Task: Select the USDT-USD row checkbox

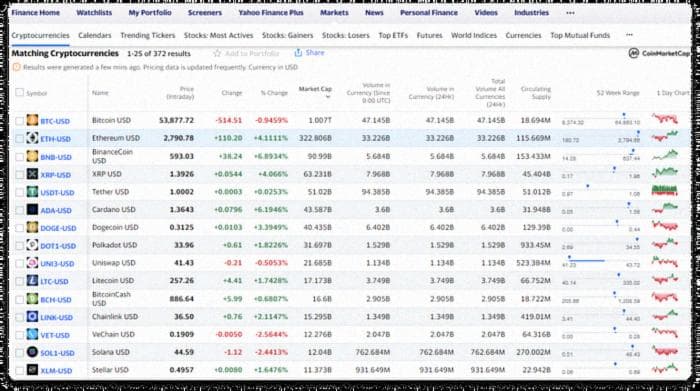Action: point(19,192)
